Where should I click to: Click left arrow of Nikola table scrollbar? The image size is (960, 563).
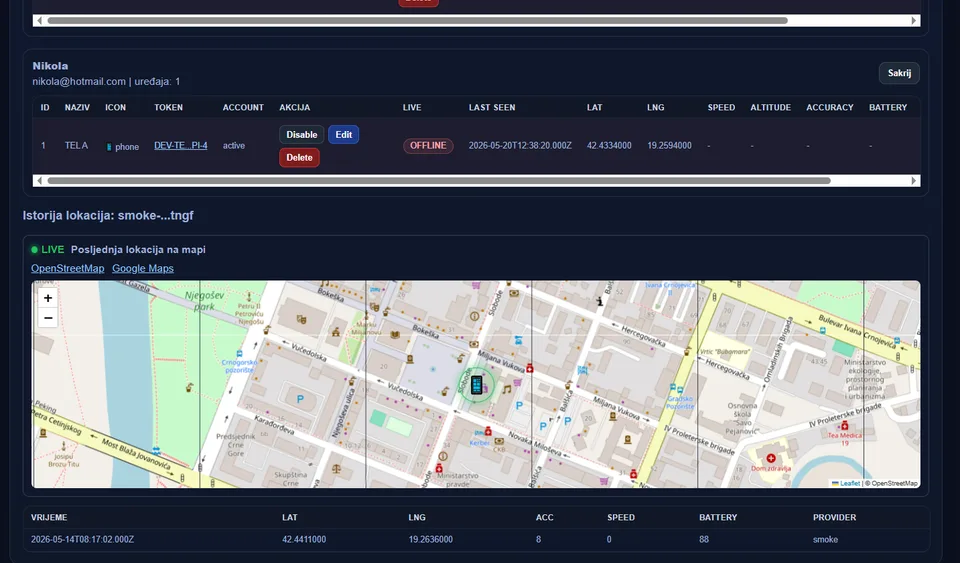(39, 181)
